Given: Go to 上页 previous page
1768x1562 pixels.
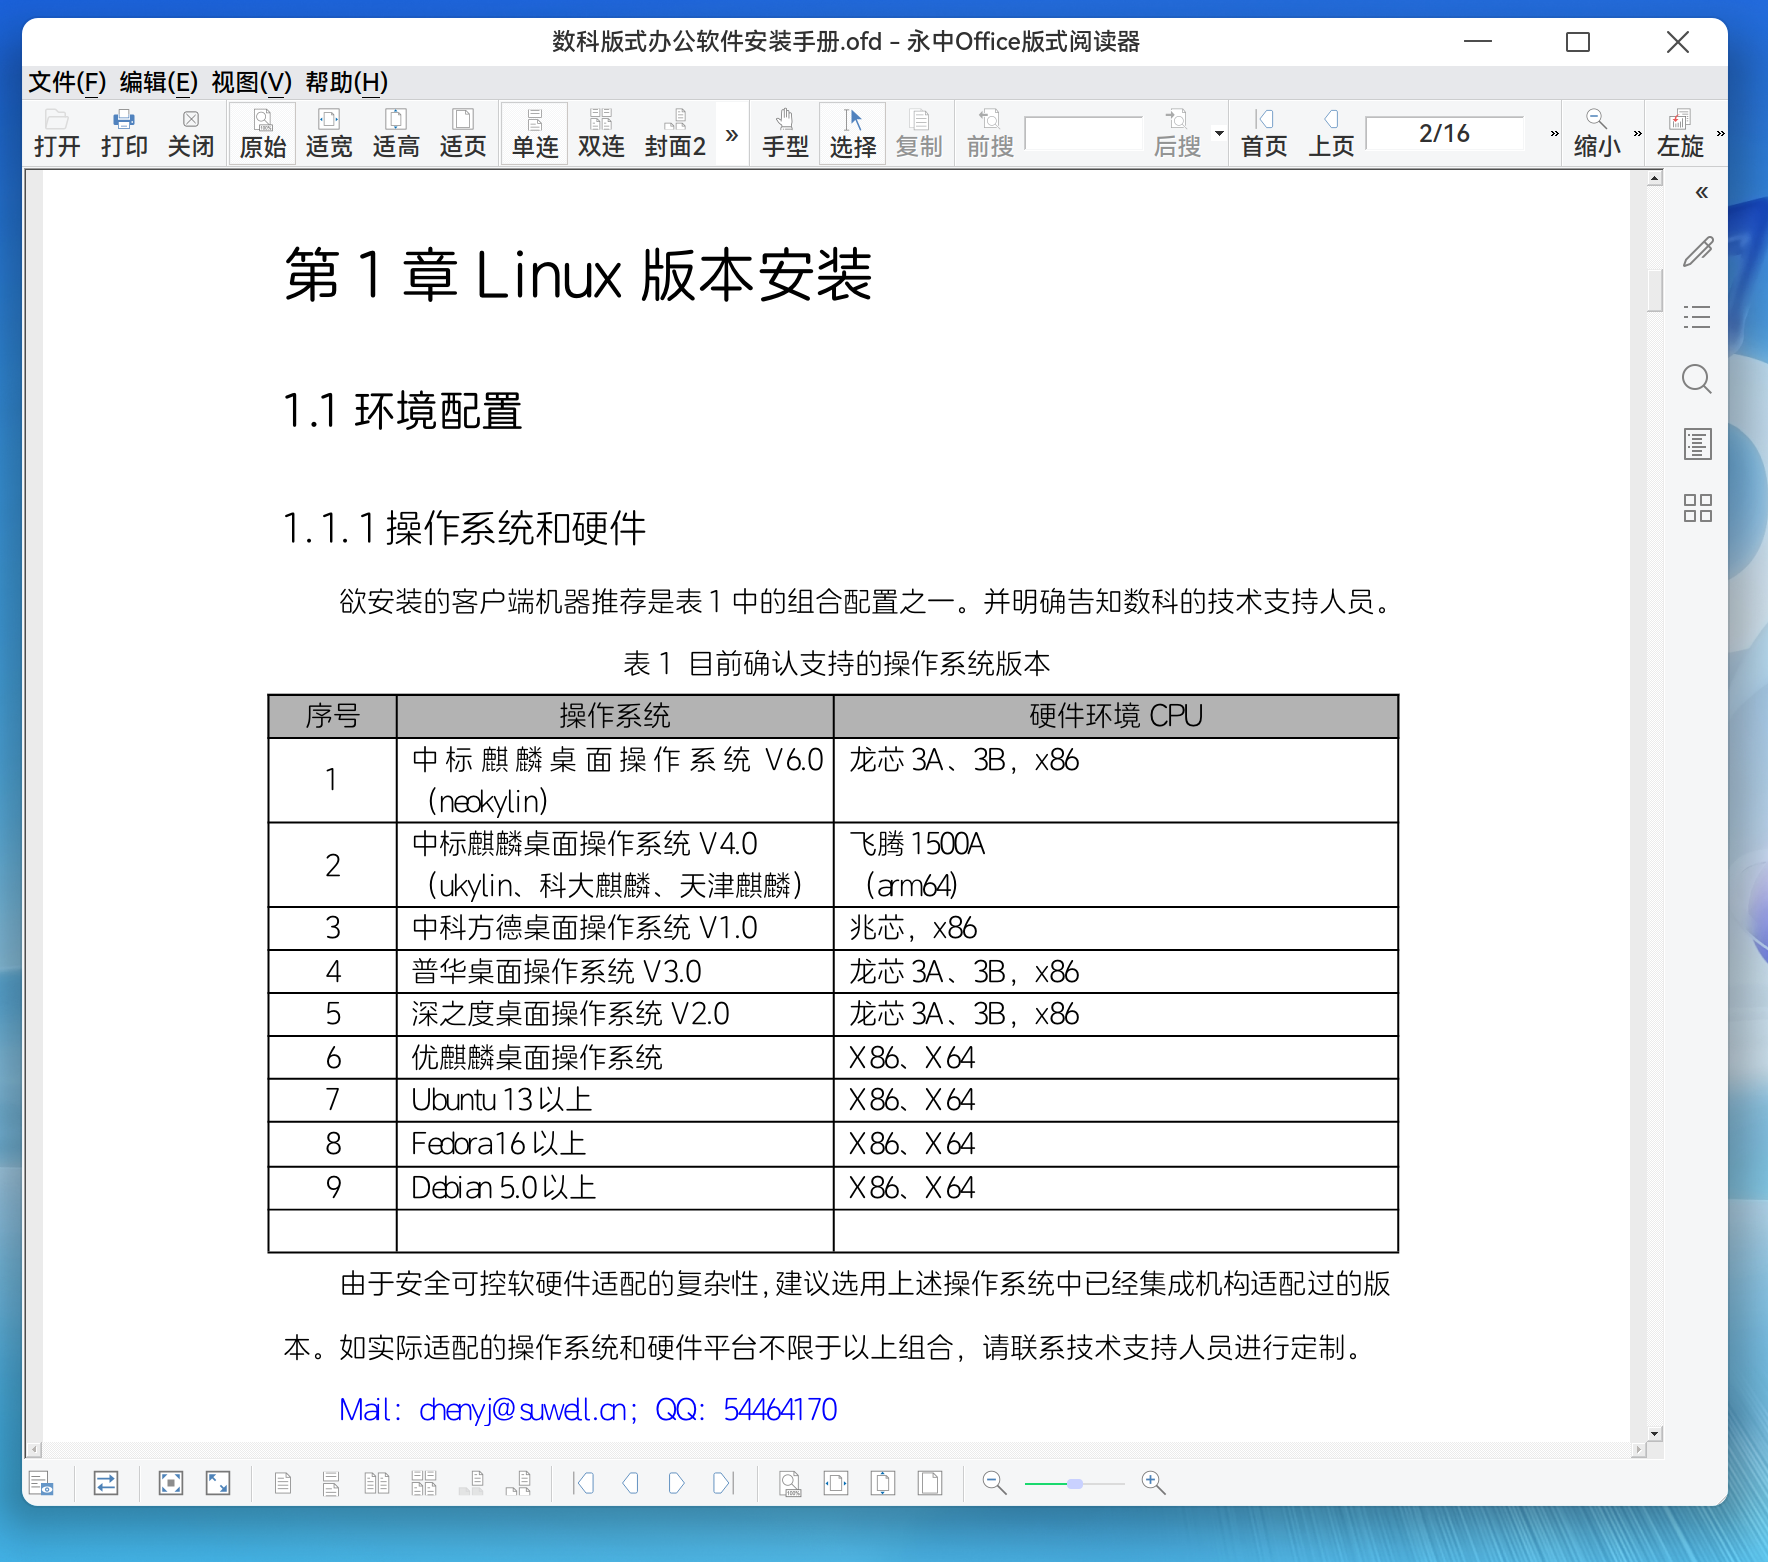Looking at the screenshot, I should tap(1331, 133).
